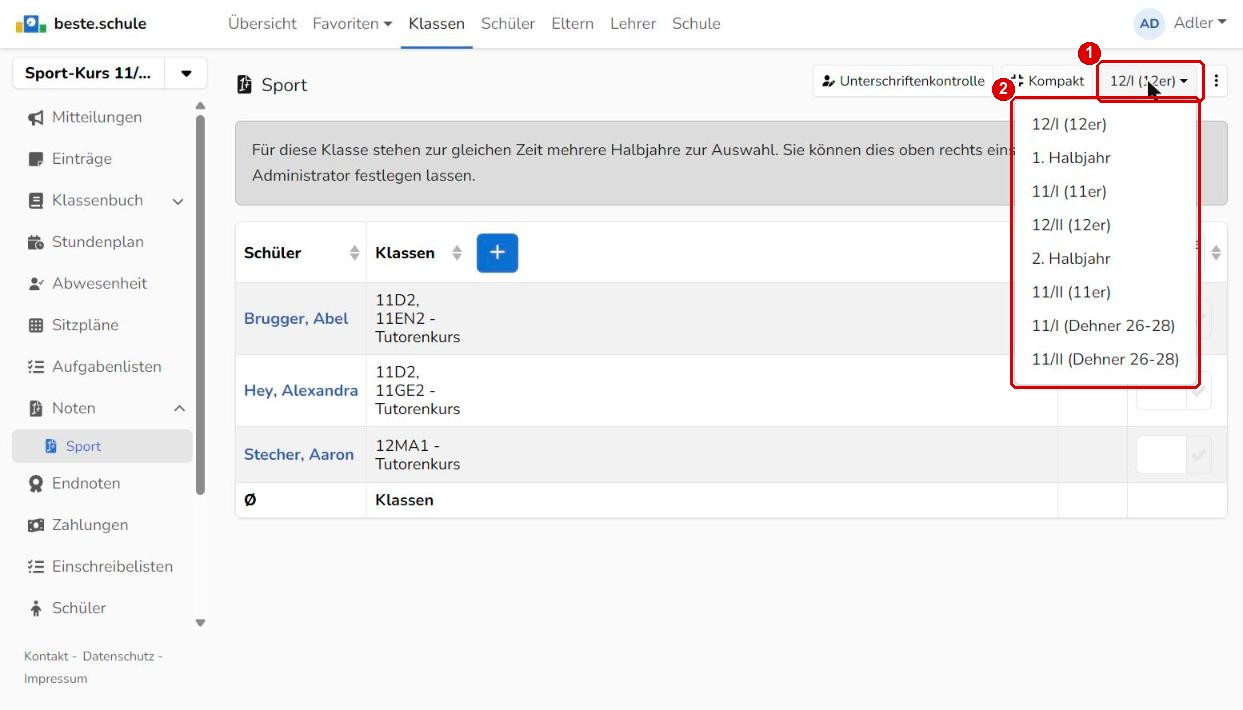Click the Einschreibelisten list icon
This screenshot has width=1243, height=710.
click(36, 567)
